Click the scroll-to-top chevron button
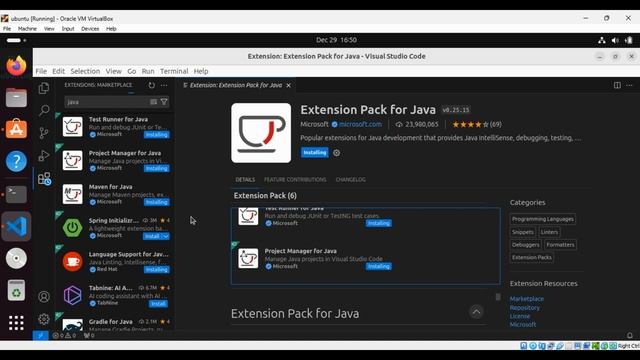 point(476,312)
